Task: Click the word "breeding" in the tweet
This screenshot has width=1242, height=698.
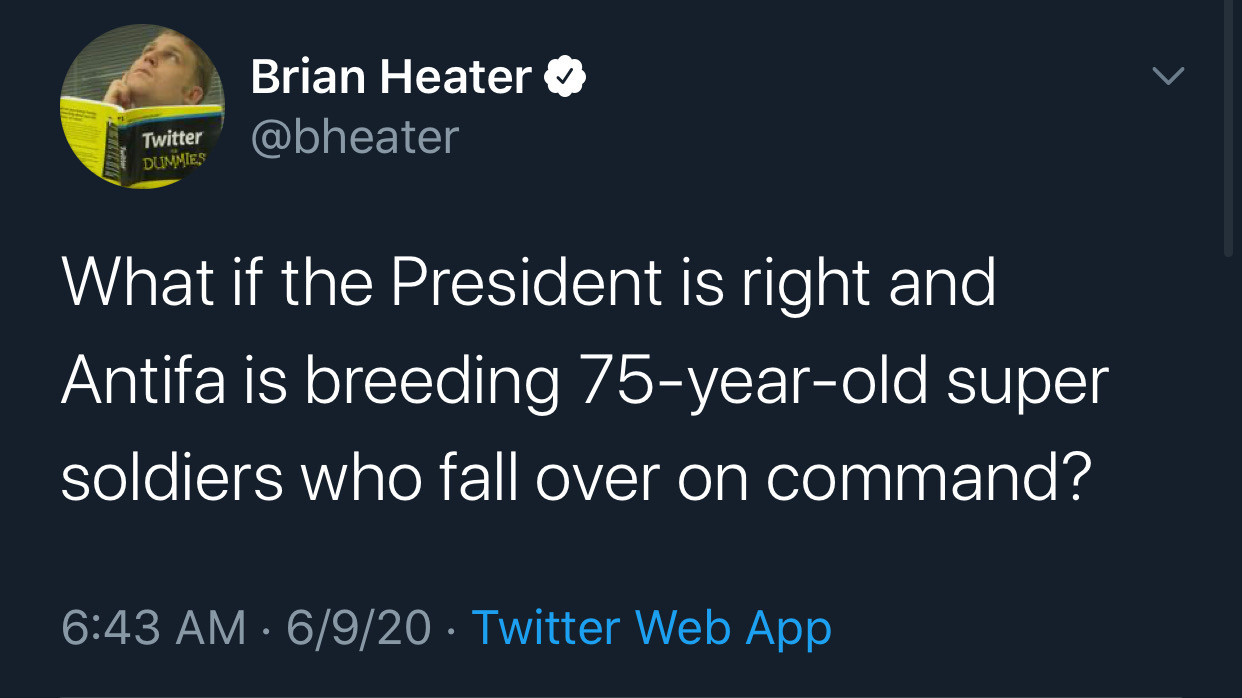Action: pyautogui.click(x=432, y=382)
